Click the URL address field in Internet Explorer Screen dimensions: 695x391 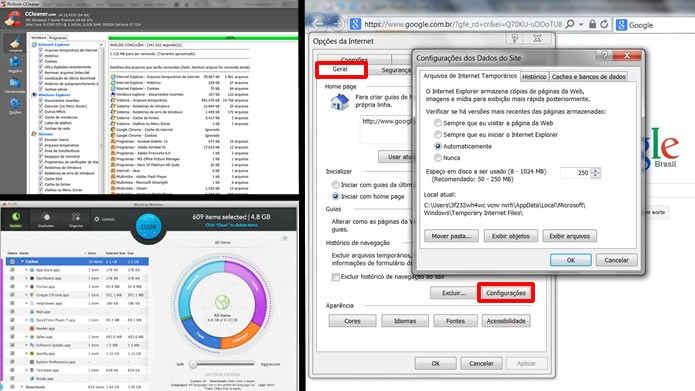(463, 24)
